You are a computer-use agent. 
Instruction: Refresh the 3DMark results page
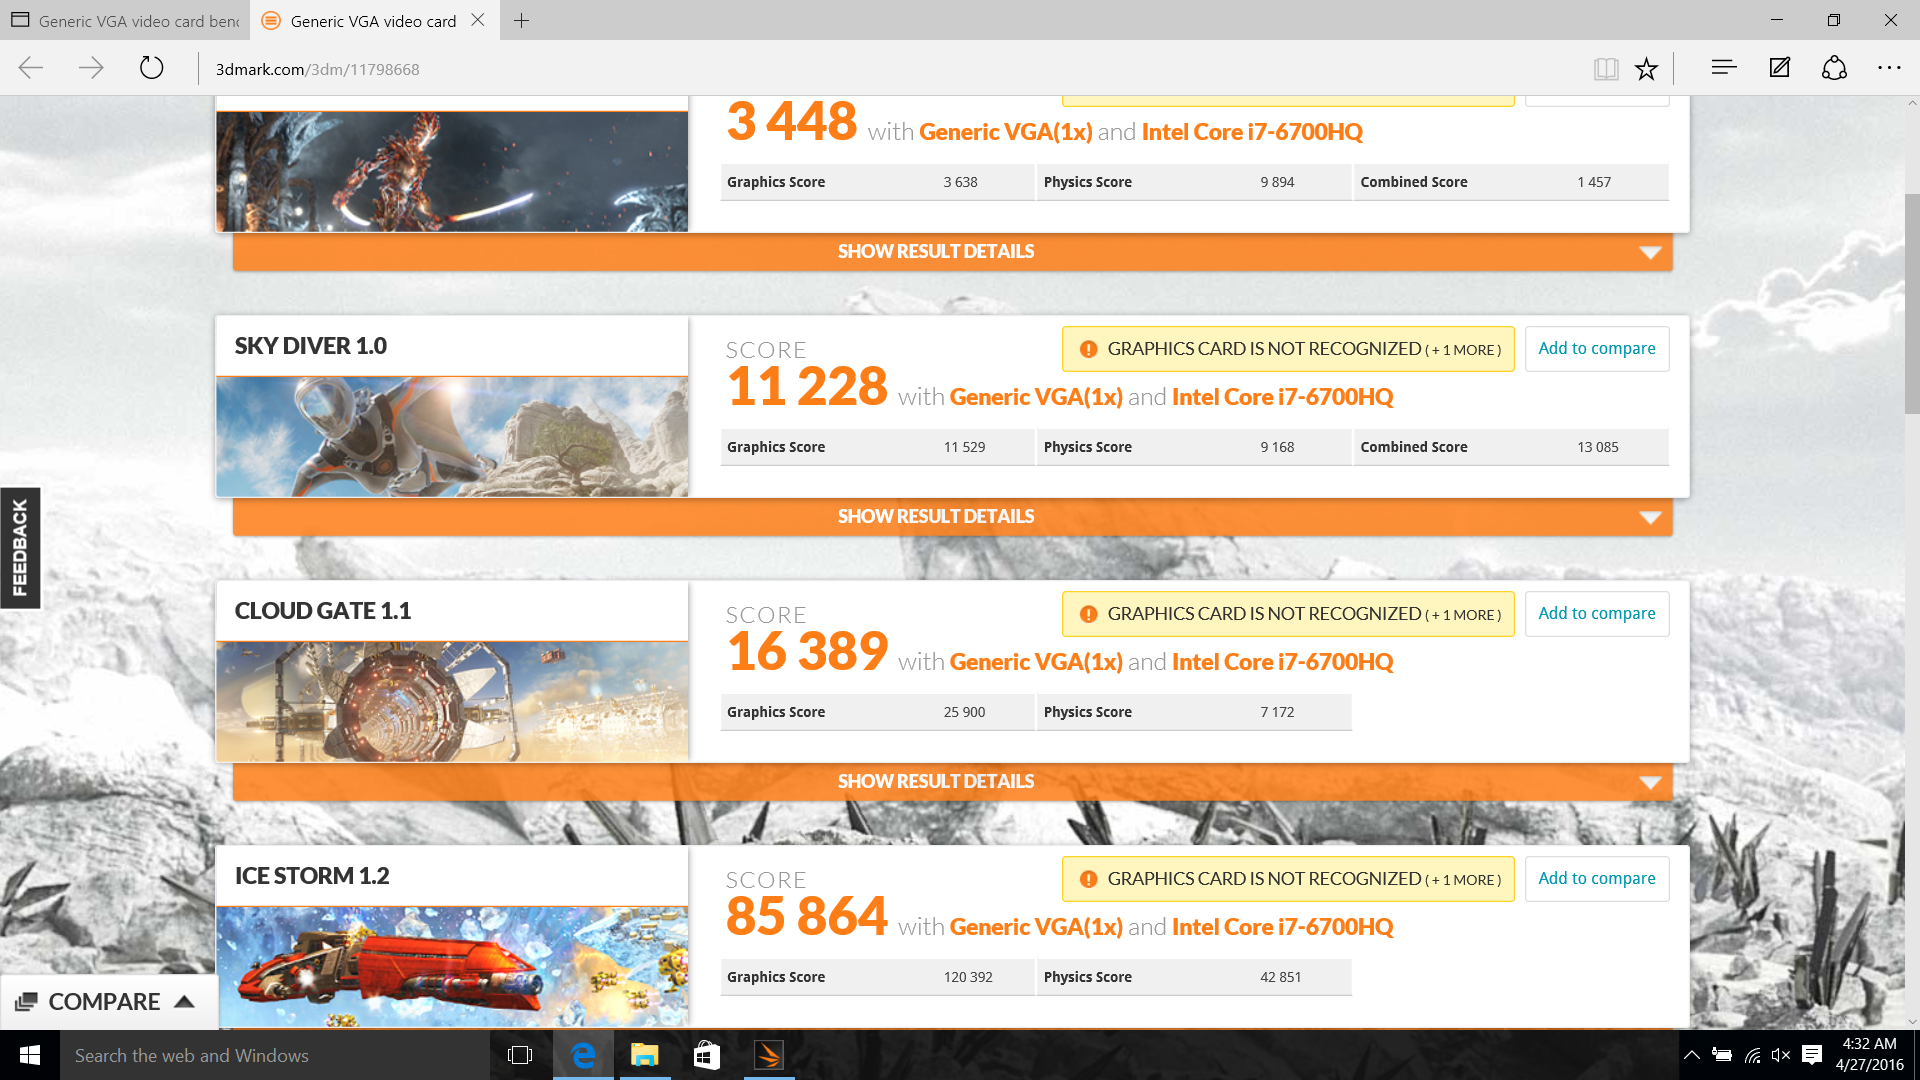coord(151,68)
